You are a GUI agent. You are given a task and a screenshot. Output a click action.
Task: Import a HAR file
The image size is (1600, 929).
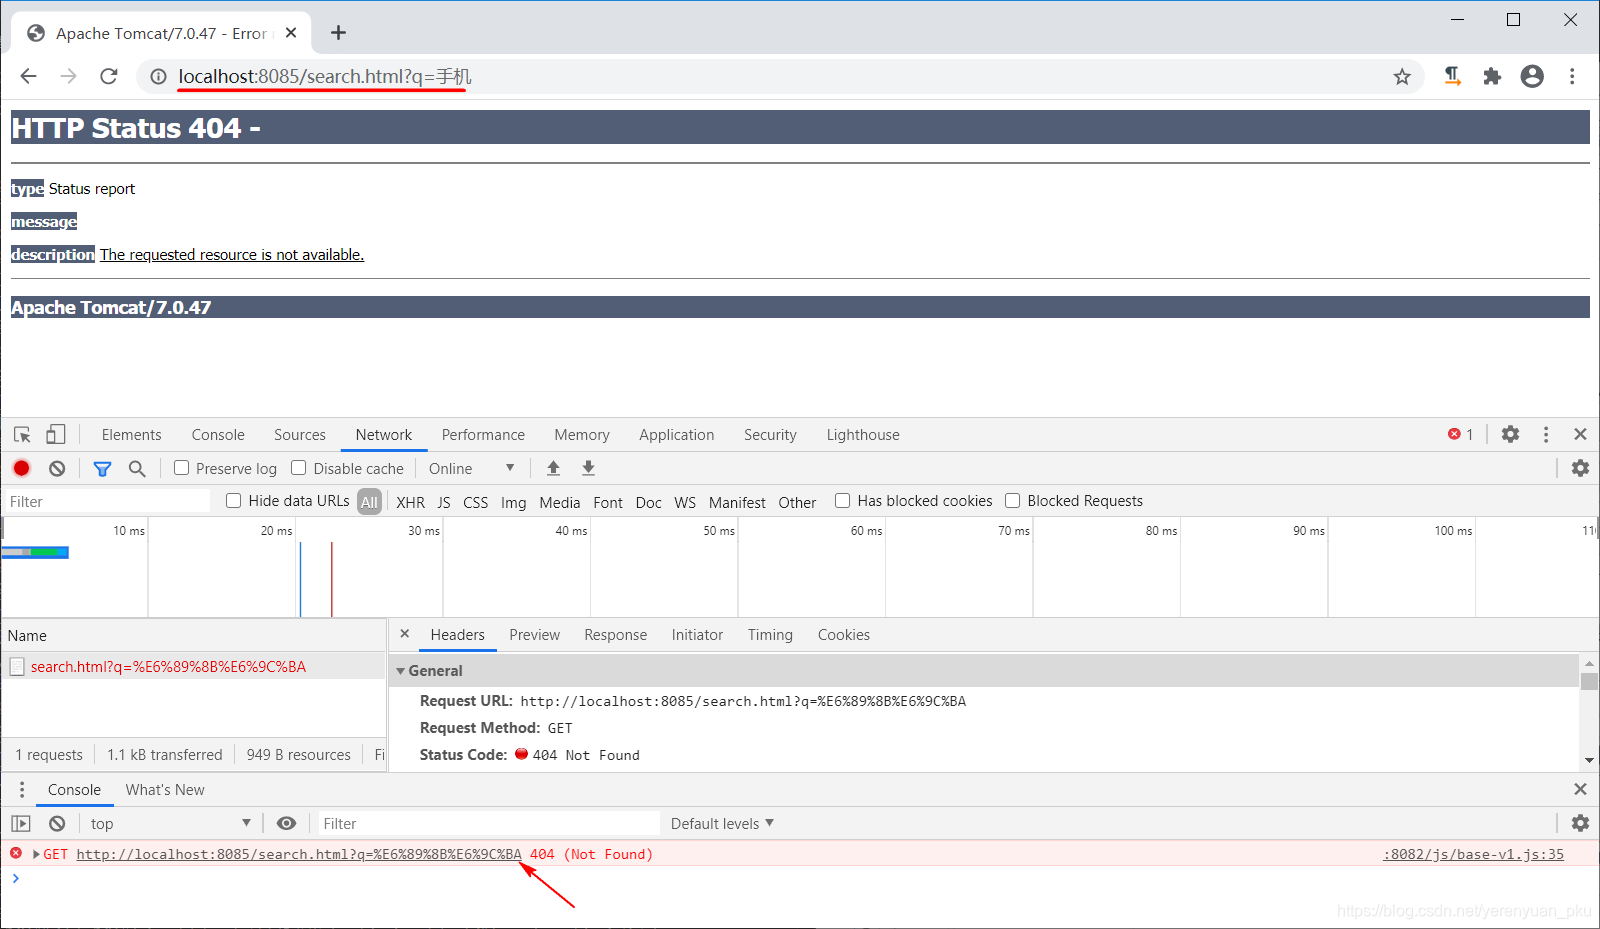coord(553,468)
